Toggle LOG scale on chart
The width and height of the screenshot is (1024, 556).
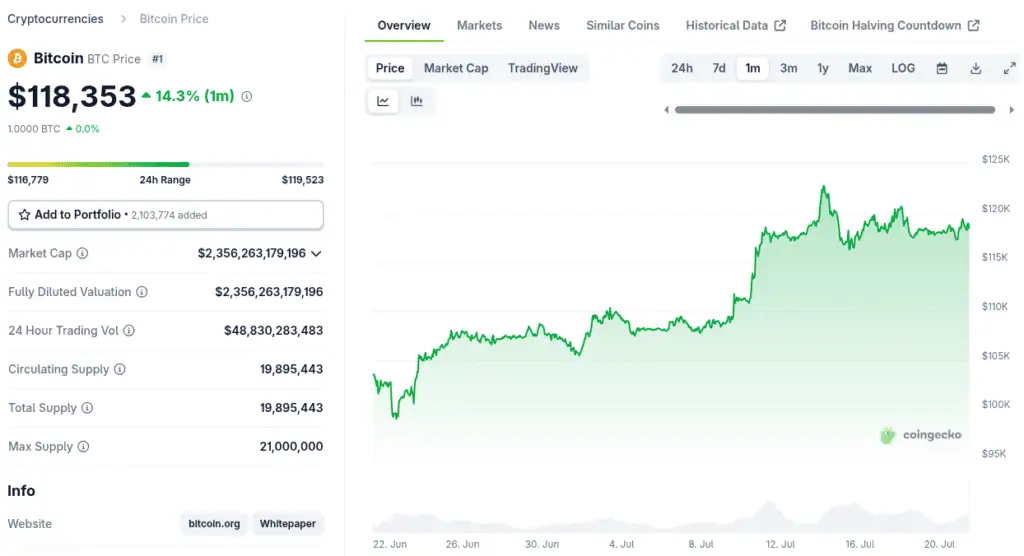point(903,68)
